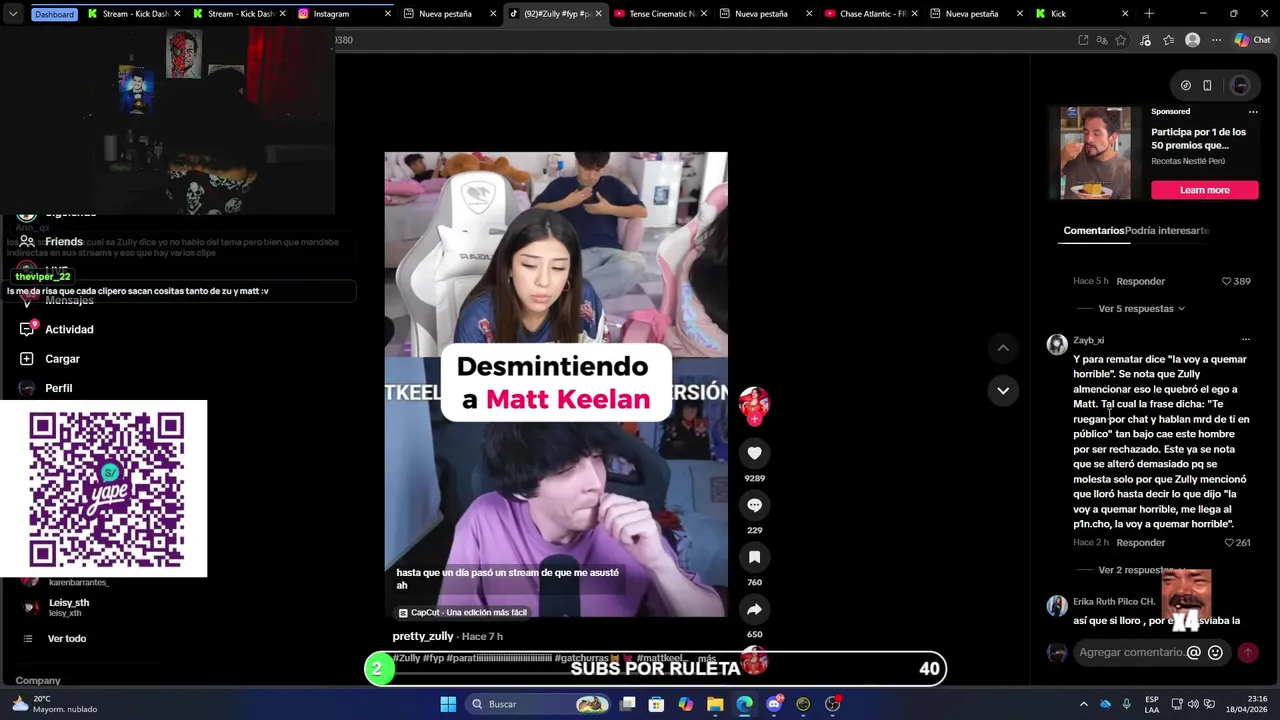Open more options on Zayb_xi's comment

(x=1245, y=340)
